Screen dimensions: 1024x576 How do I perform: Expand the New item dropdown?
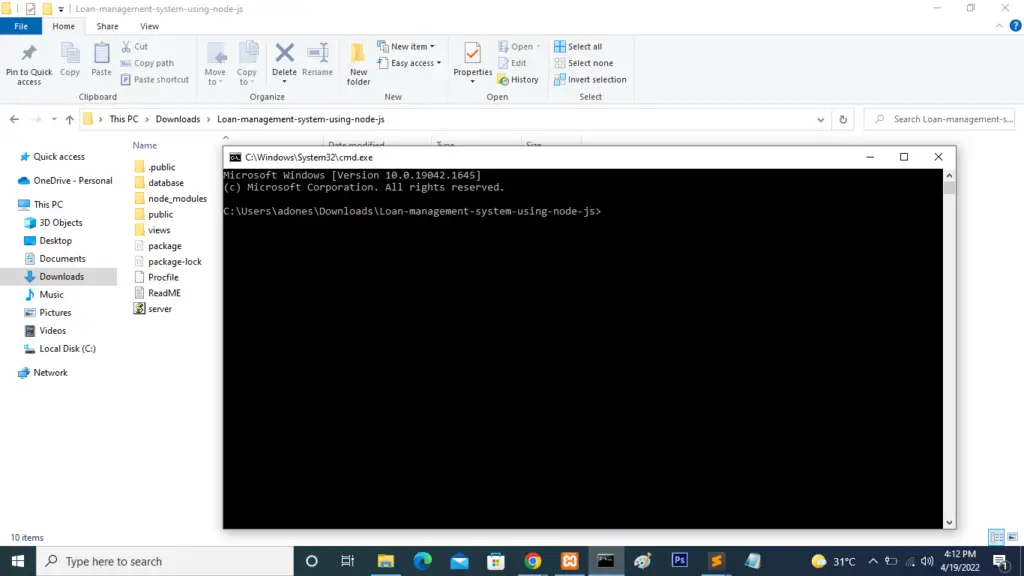406,46
